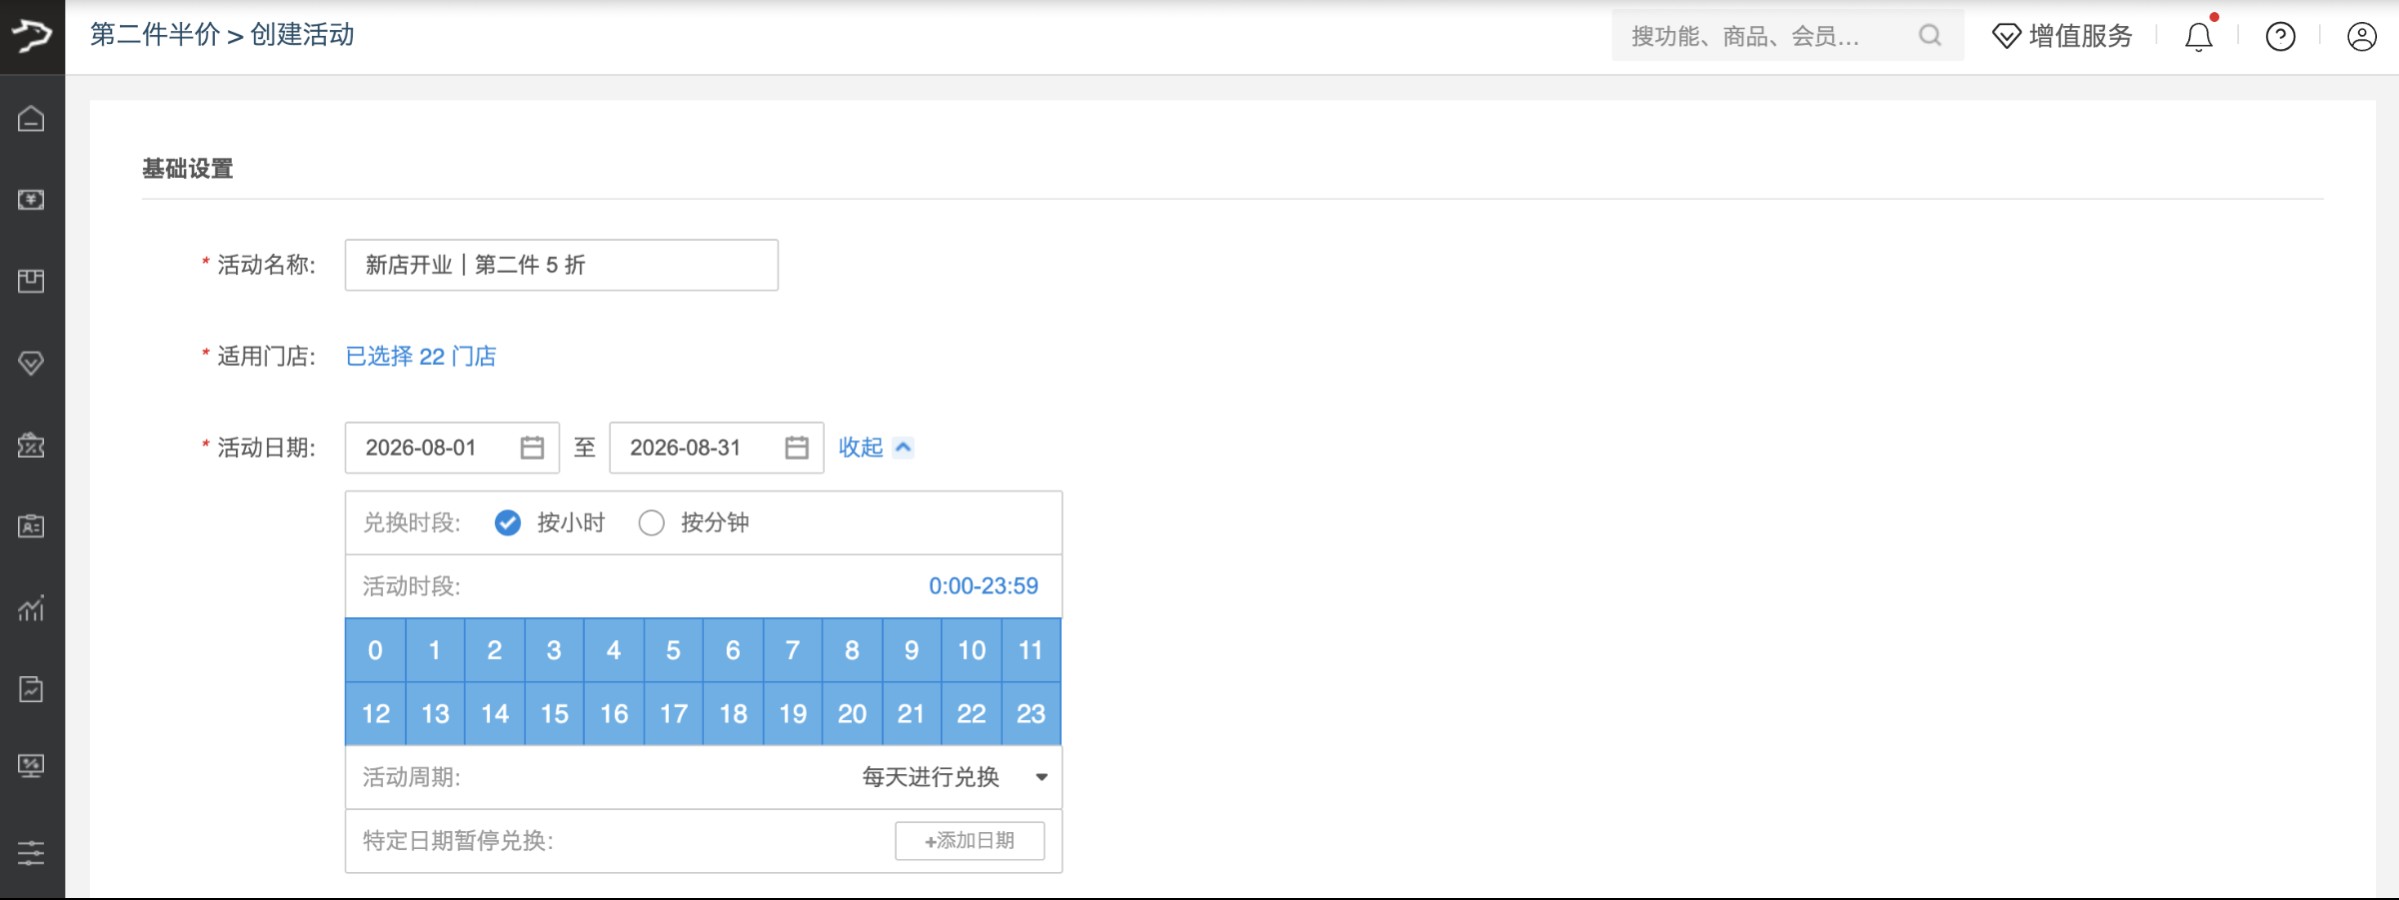The width and height of the screenshot is (2399, 900).
Task: Open 增值服务 in top bar
Action: 2062,36
